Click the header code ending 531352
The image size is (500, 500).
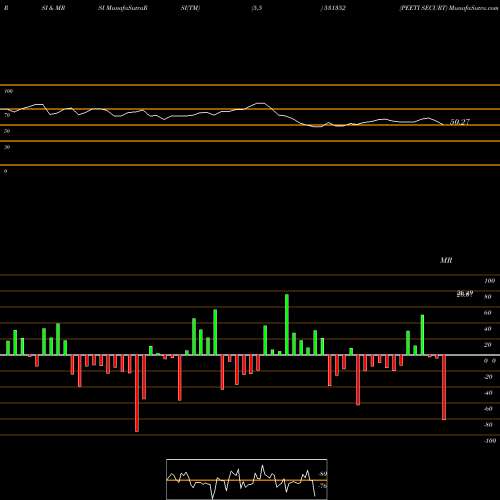pyautogui.click(x=333, y=8)
